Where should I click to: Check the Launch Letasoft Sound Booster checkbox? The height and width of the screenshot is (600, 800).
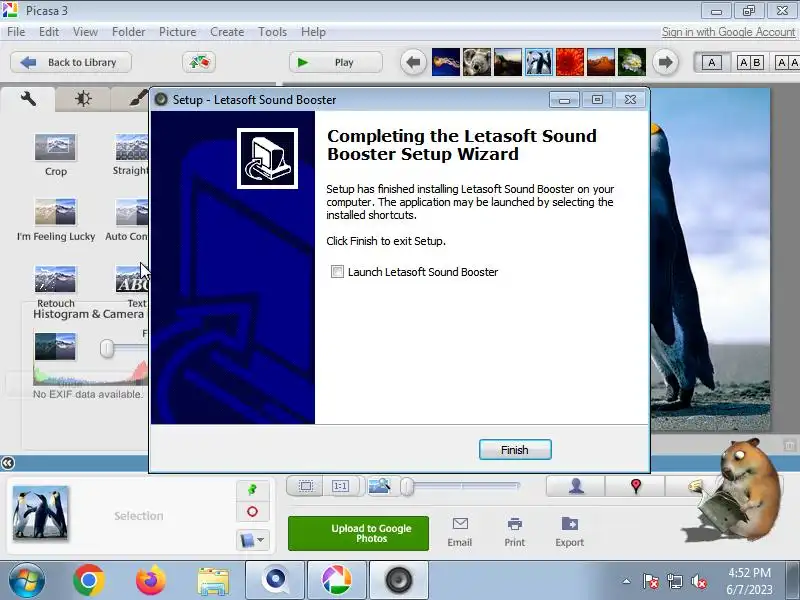337,271
